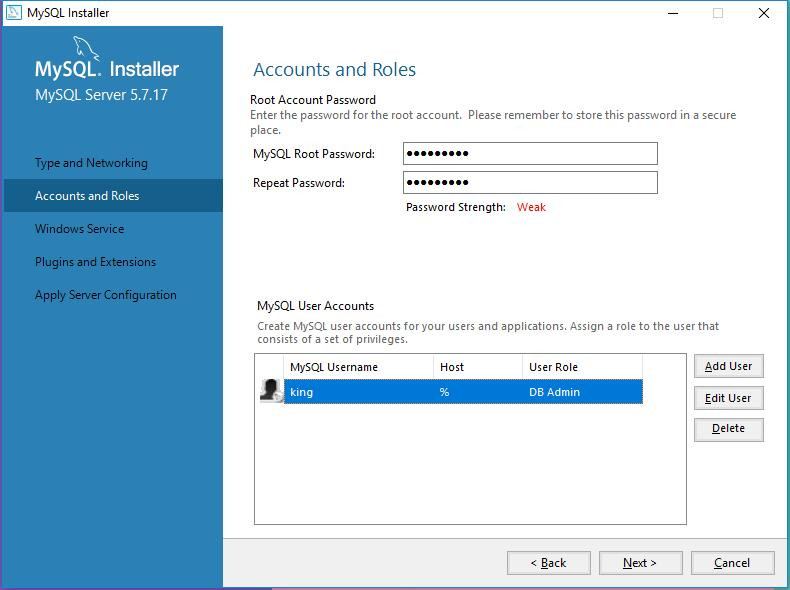Sort by the MySQL Username column header
This screenshot has height=590, width=790.
[359, 367]
